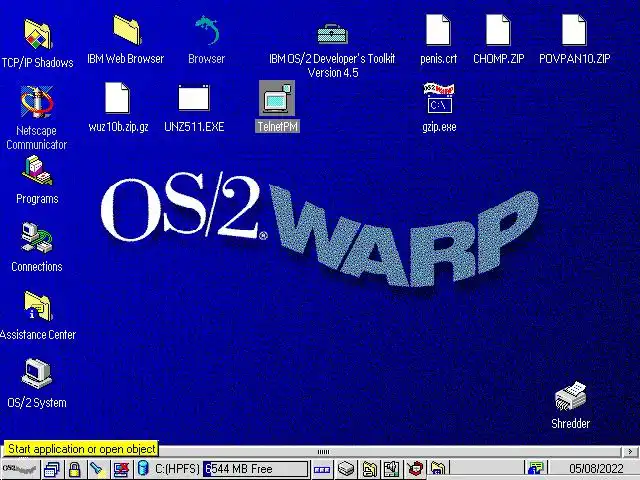Open the OS/2 System folder
Image resolution: width=640 pixels, height=480 pixels.
(37, 373)
